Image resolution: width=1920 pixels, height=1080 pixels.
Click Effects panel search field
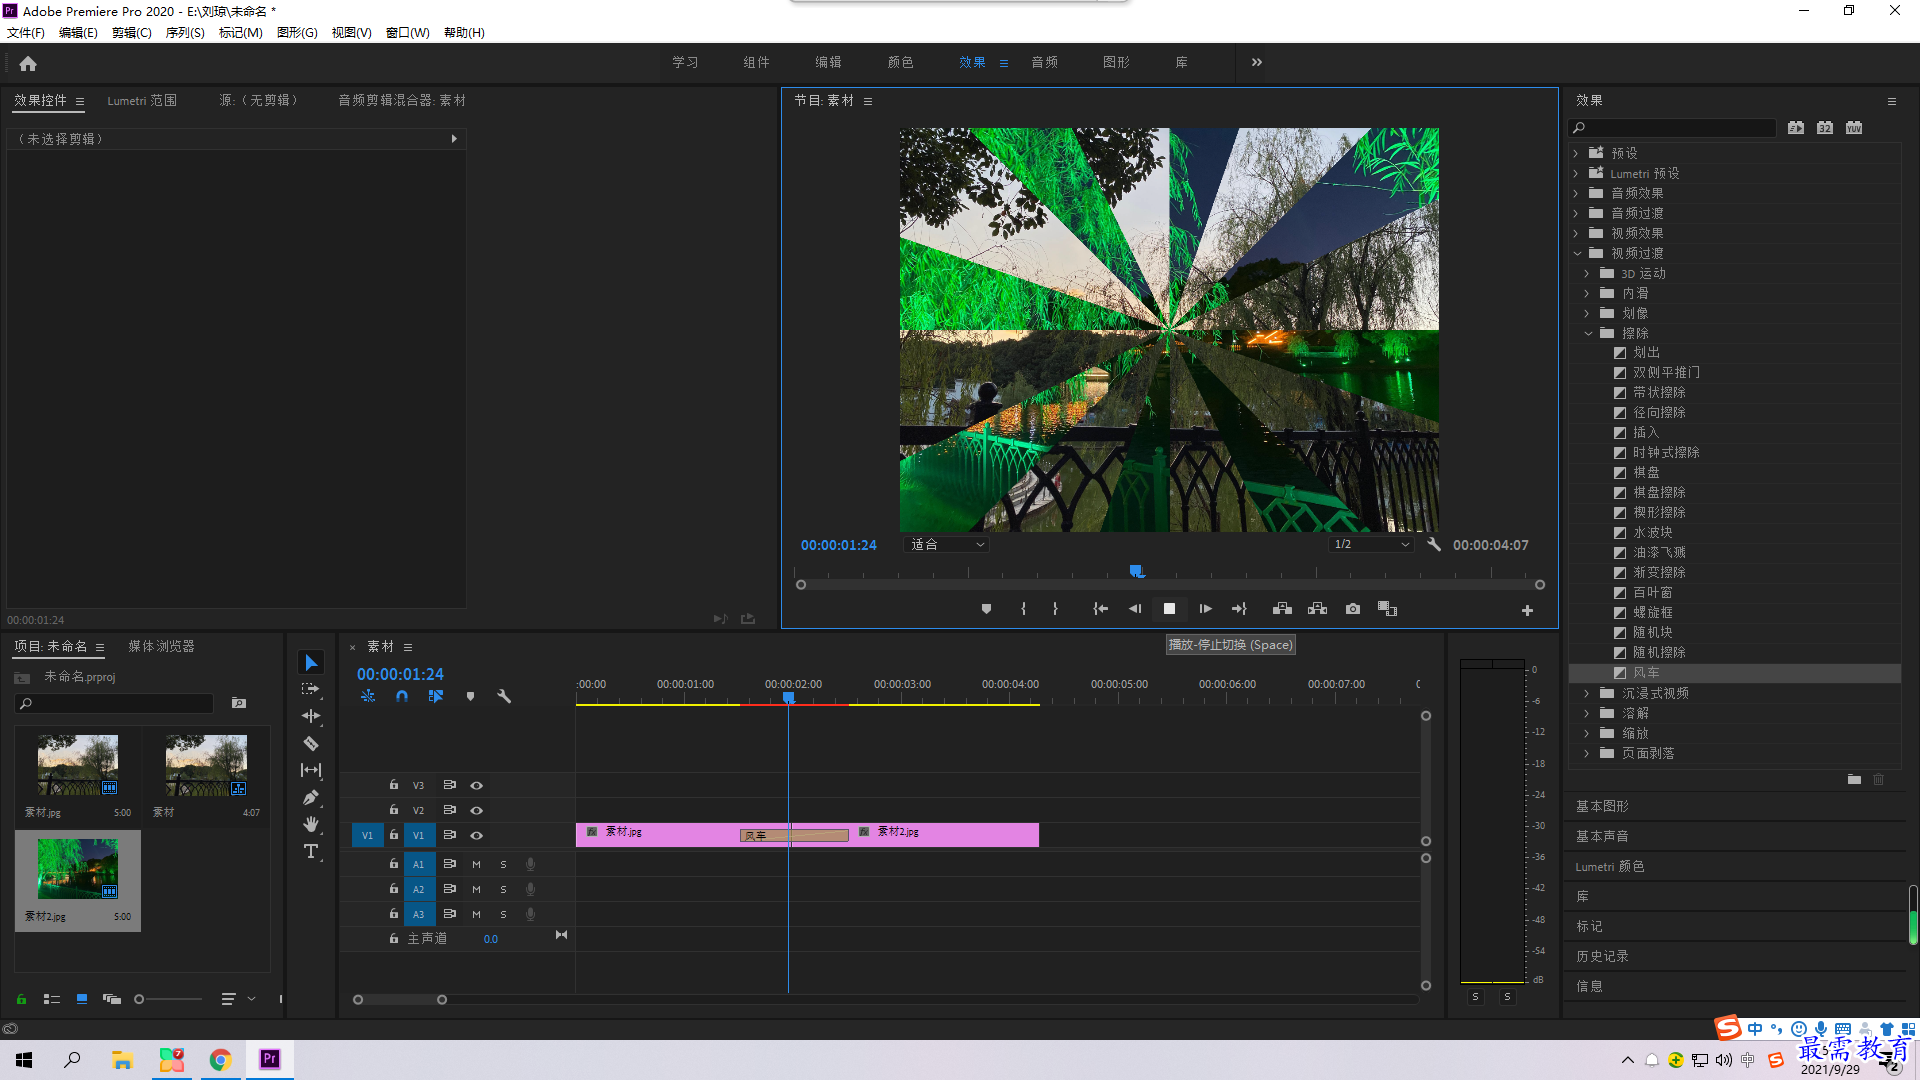[x=1672, y=128]
